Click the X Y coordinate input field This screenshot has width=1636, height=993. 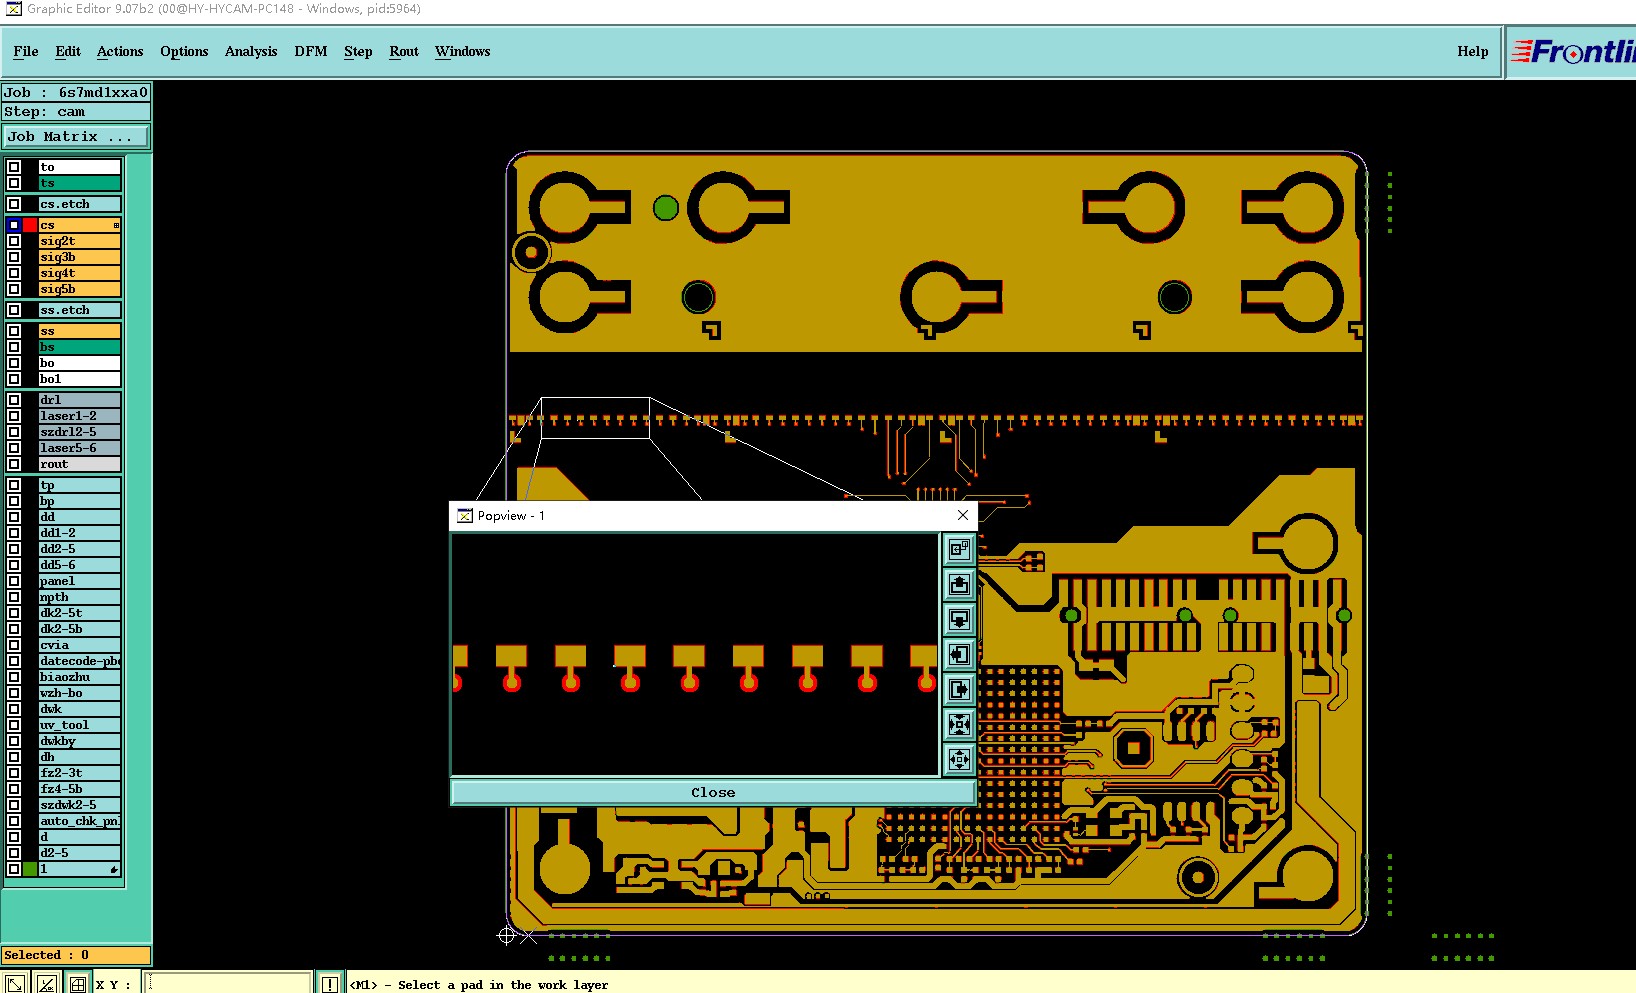[x=228, y=984]
